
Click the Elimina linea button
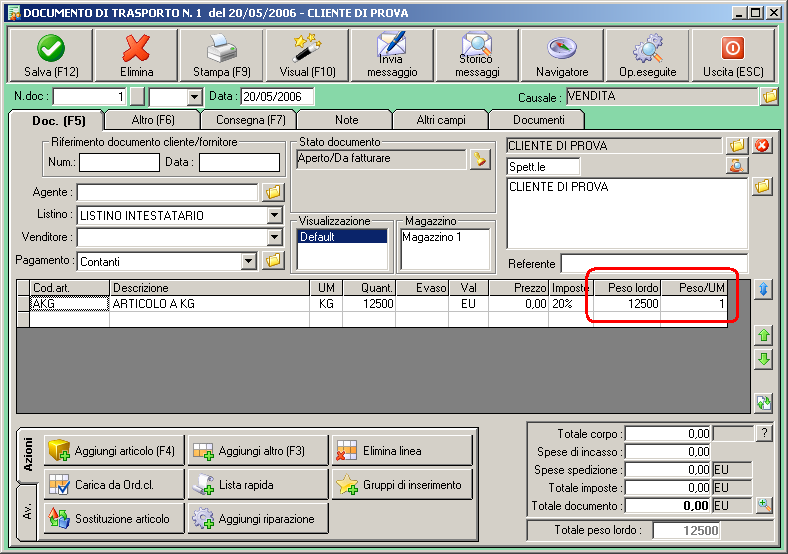coord(402,450)
